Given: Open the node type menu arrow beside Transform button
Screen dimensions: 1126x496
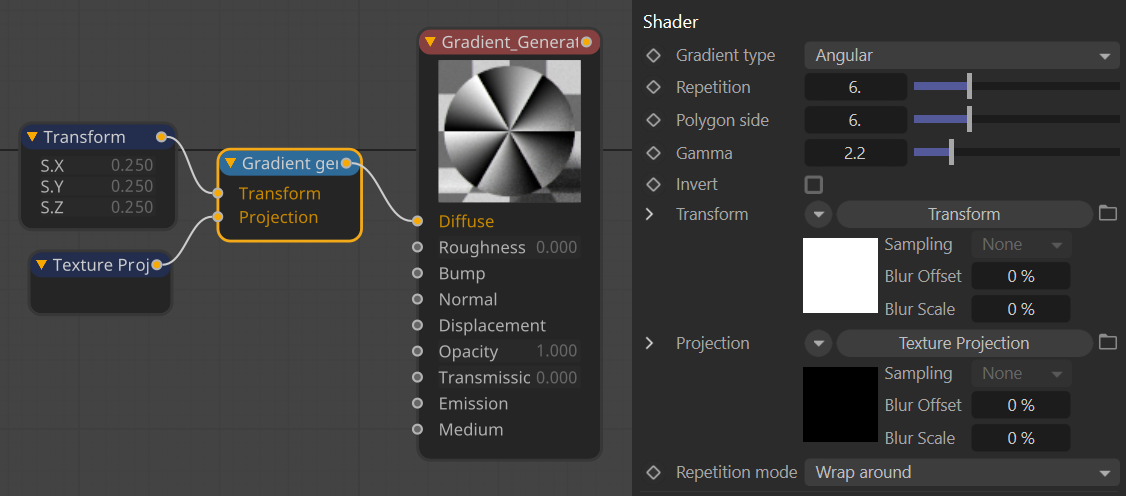Looking at the screenshot, I should tap(819, 214).
